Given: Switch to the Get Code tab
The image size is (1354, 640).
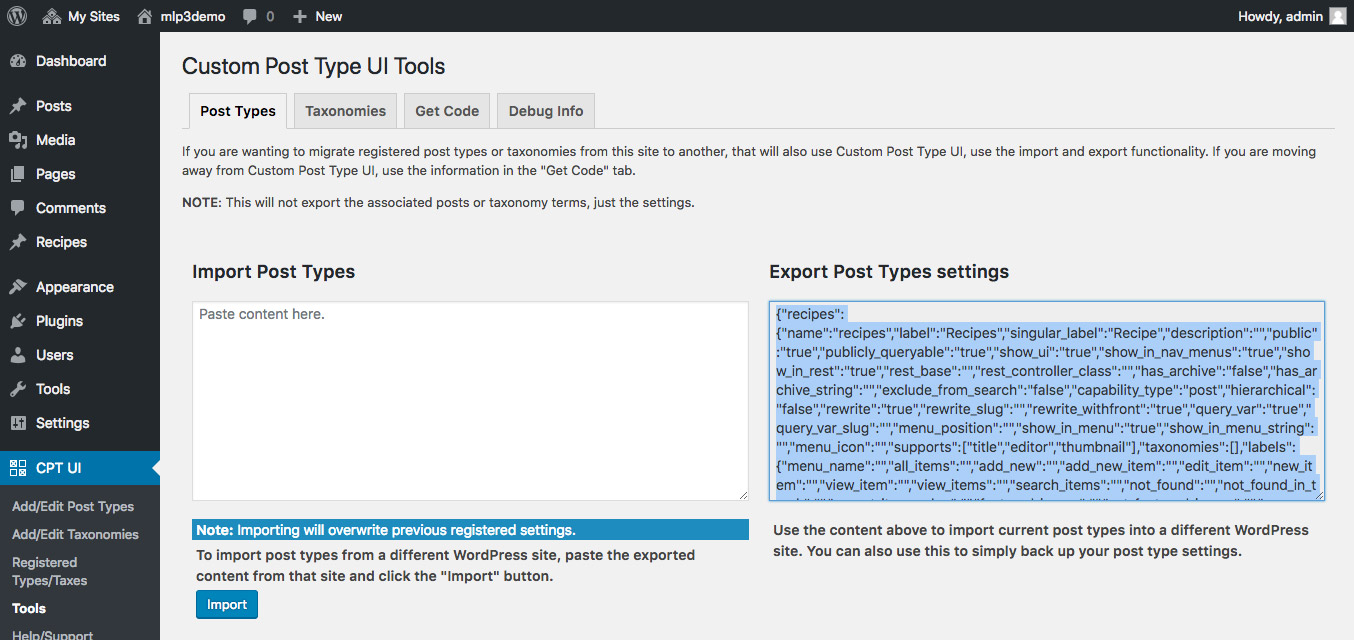Looking at the screenshot, I should pos(447,111).
